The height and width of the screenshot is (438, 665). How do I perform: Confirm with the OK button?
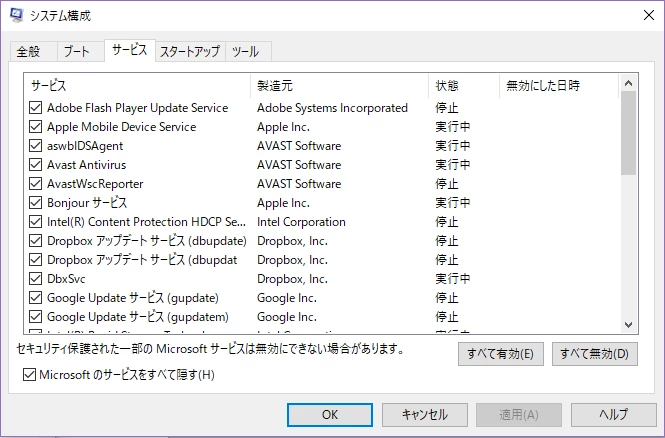pos(330,415)
